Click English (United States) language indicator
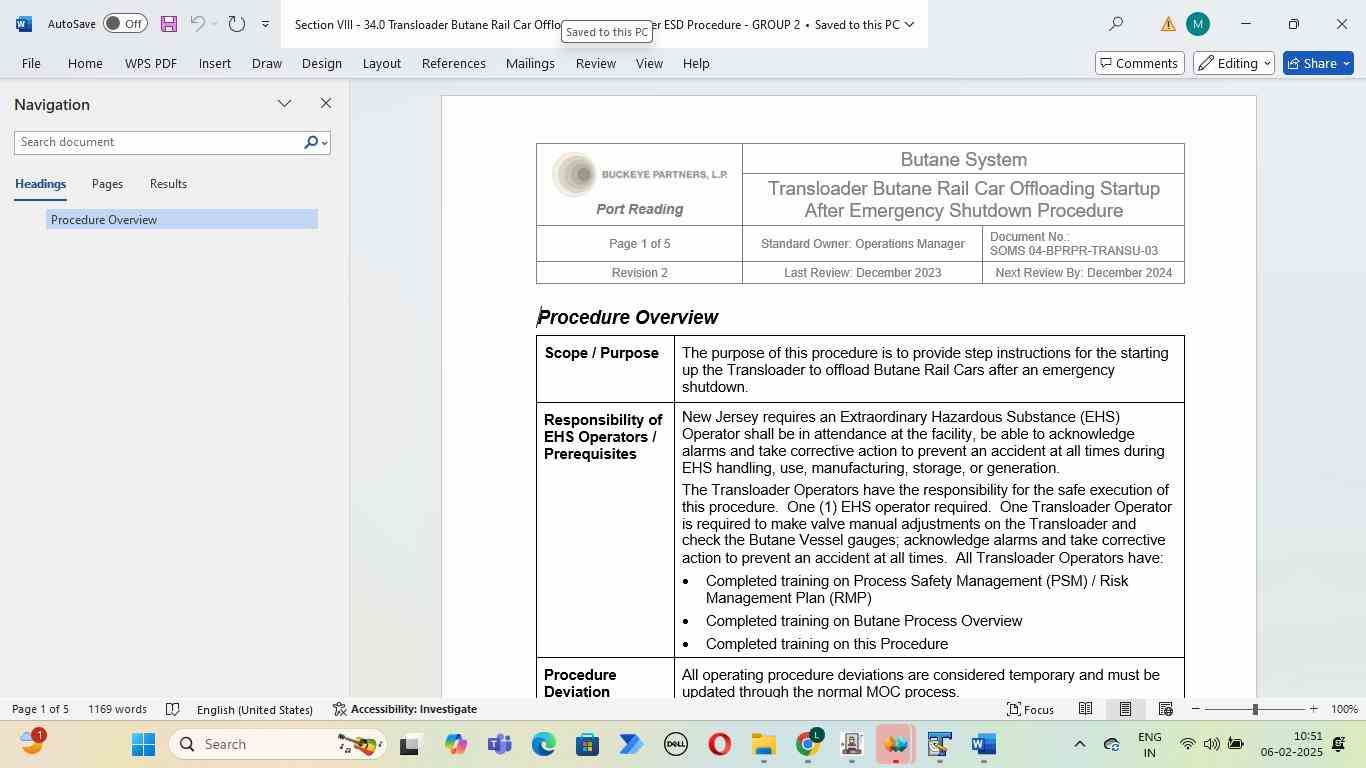This screenshot has height=768, width=1366. pos(255,709)
